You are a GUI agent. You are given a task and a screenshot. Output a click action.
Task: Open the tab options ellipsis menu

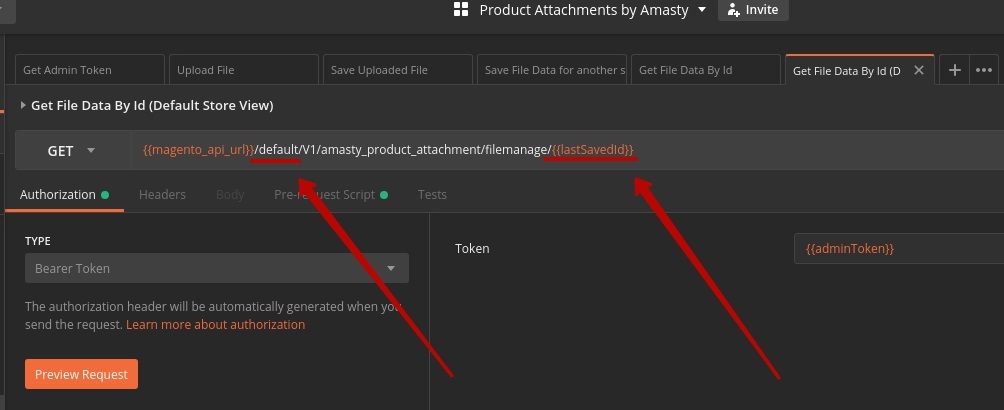click(984, 70)
